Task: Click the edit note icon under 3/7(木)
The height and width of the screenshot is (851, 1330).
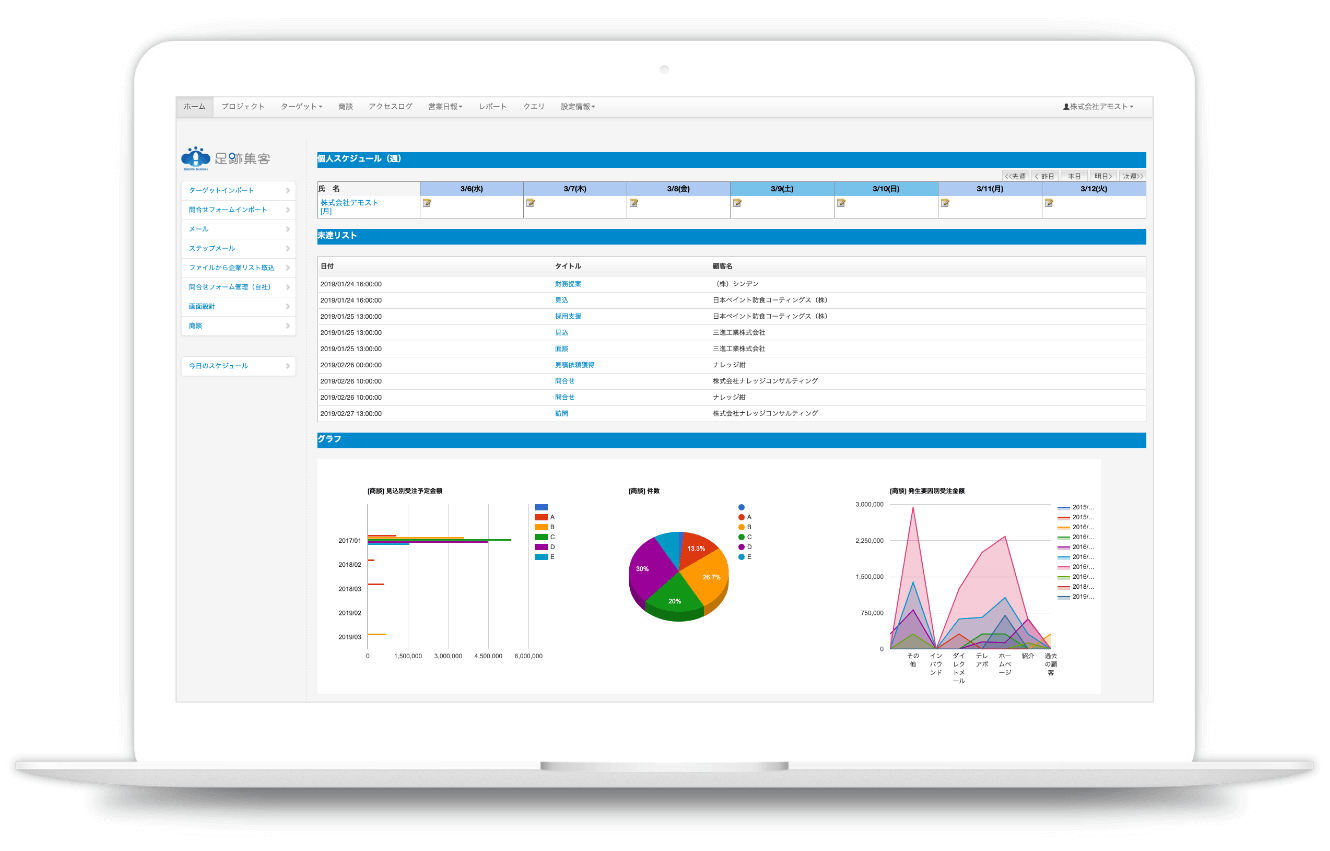Action: [531, 203]
